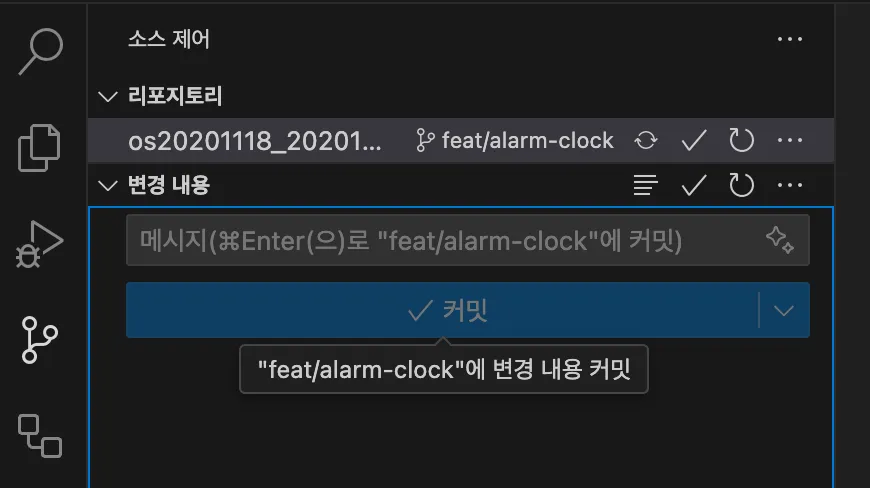The image size is (870, 488).
Task: Open the commit button's dropdown arrow
Action: click(783, 311)
